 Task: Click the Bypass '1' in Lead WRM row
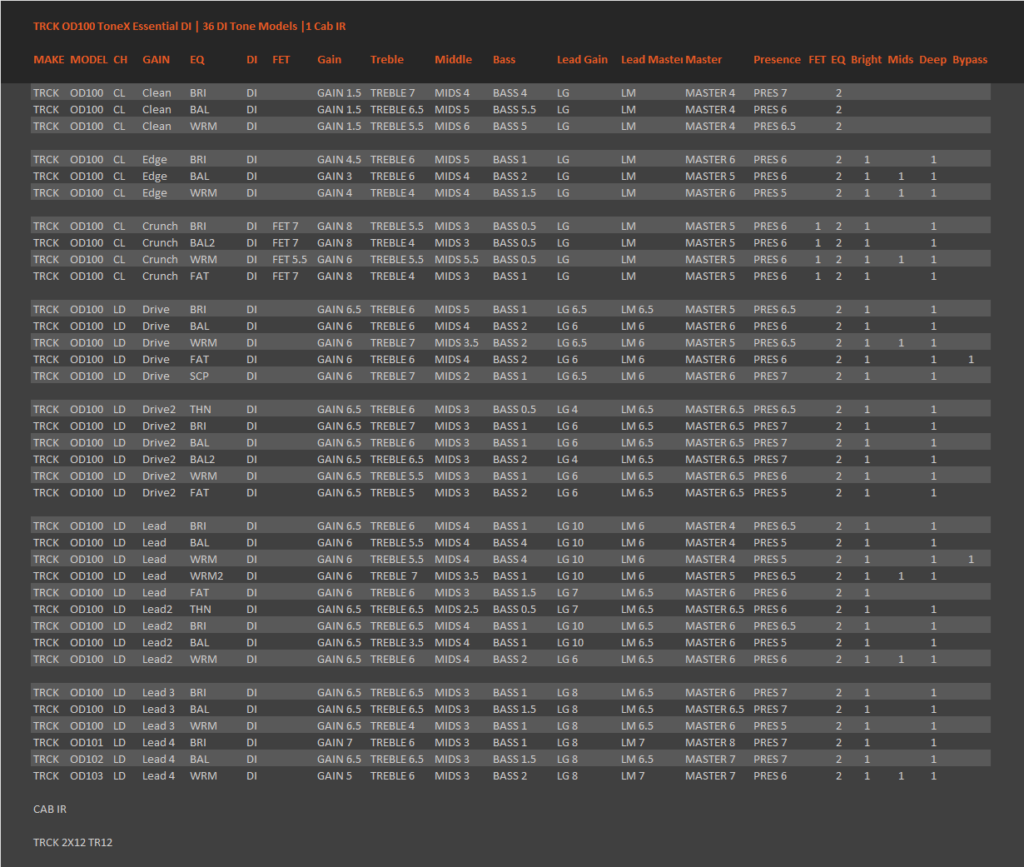pos(970,560)
